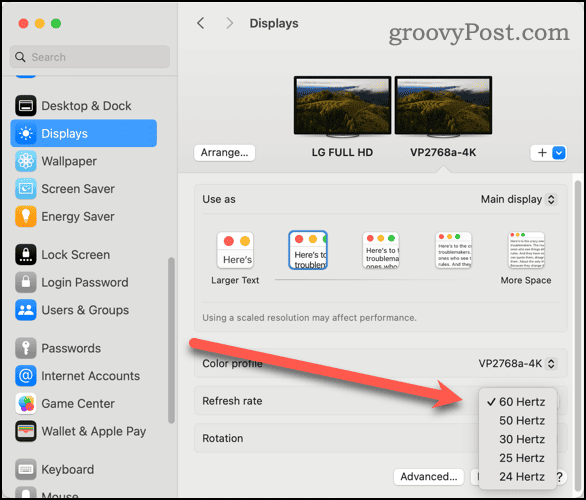The height and width of the screenshot is (500, 586).
Task: Open Users & Groups icon
Action: point(26,310)
